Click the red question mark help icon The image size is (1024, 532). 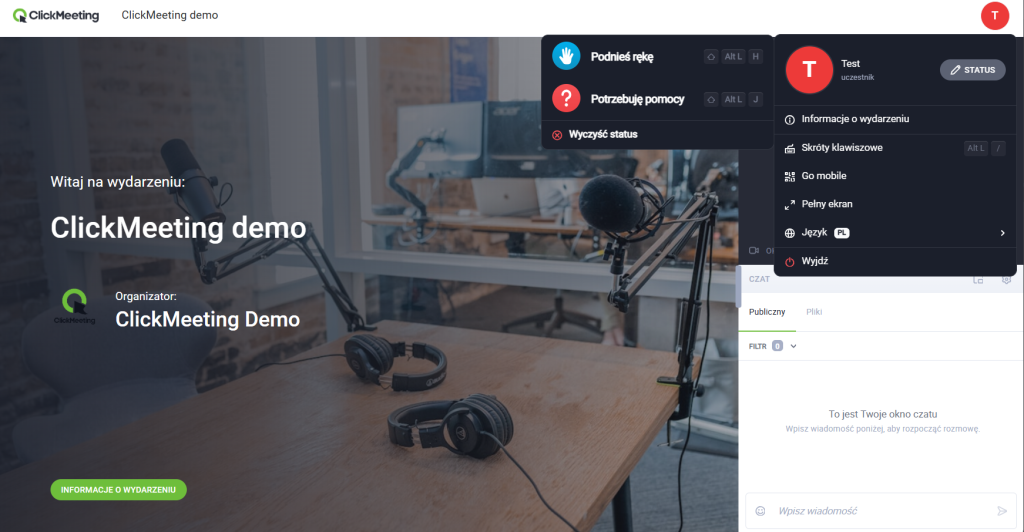click(x=566, y=98)
